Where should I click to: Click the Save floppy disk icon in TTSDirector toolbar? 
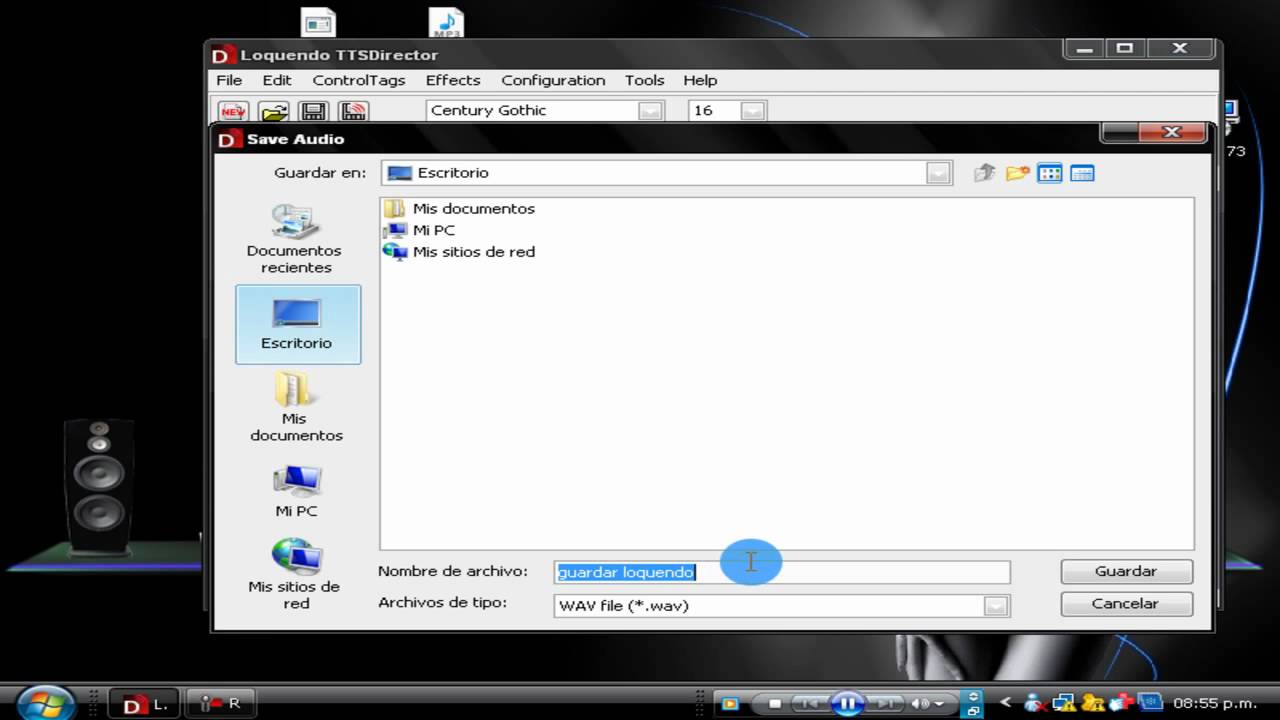coord(314,111)
